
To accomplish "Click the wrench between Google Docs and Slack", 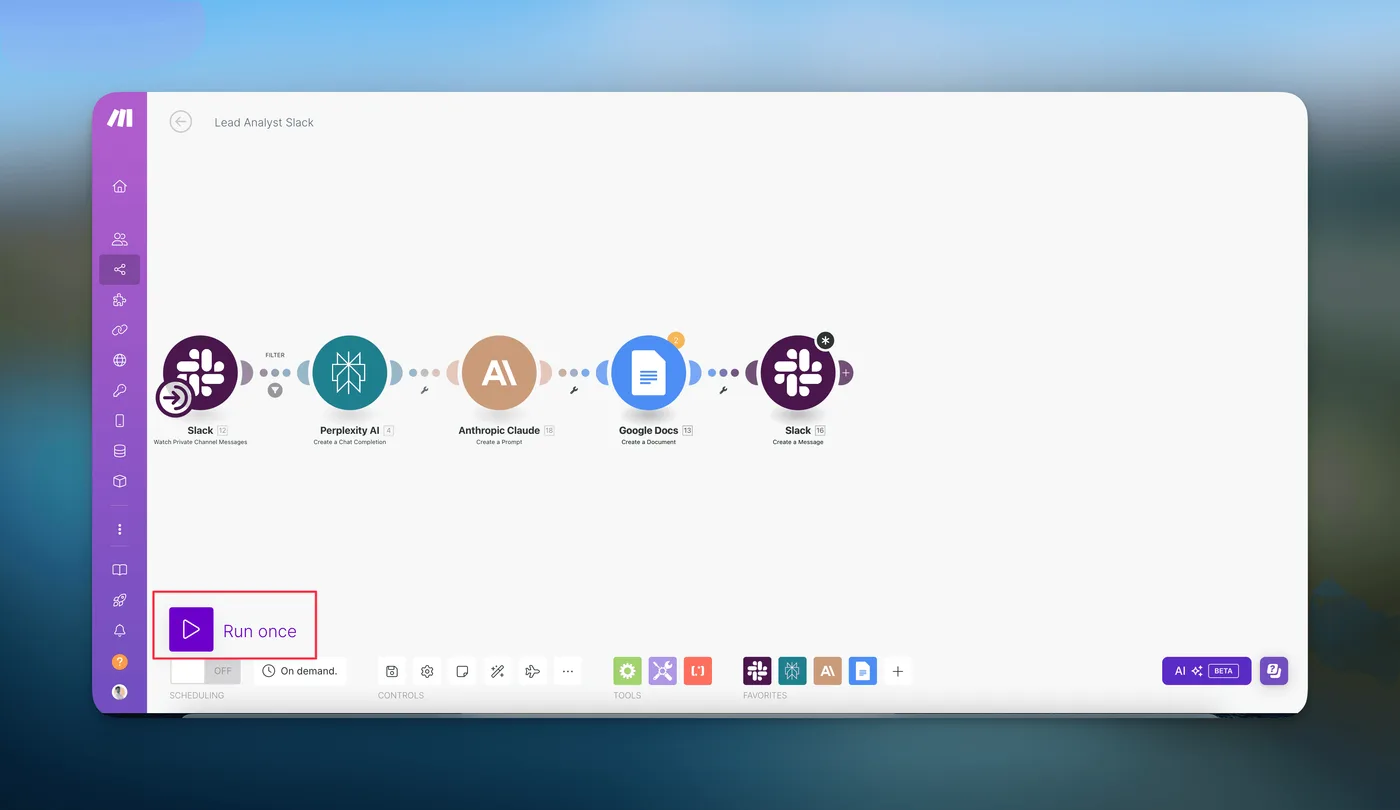I will (x=723, y=391).
